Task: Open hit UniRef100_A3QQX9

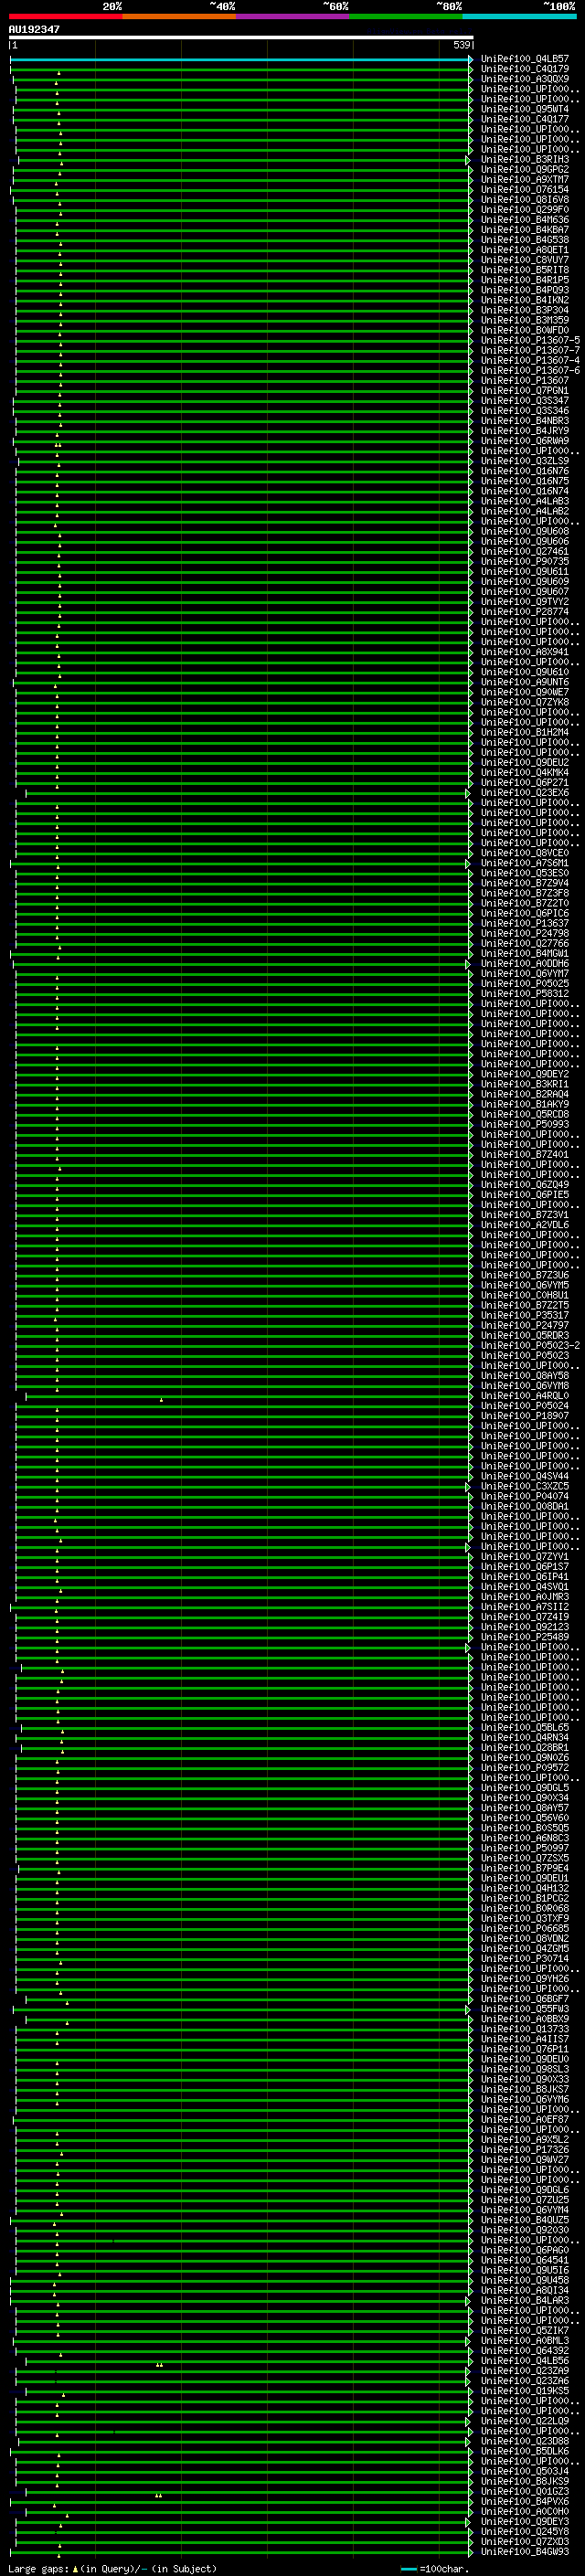Action: coord(525,79)
